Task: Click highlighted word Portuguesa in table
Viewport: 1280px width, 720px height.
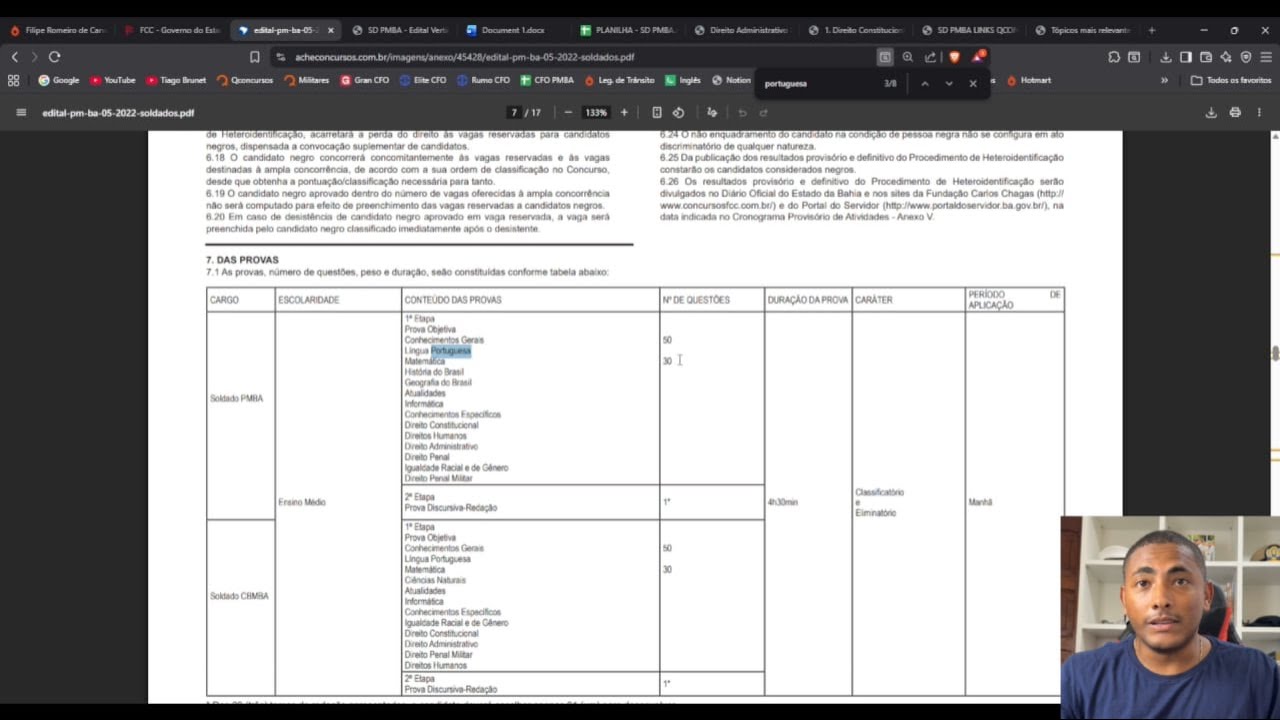Action: [451, 351]
